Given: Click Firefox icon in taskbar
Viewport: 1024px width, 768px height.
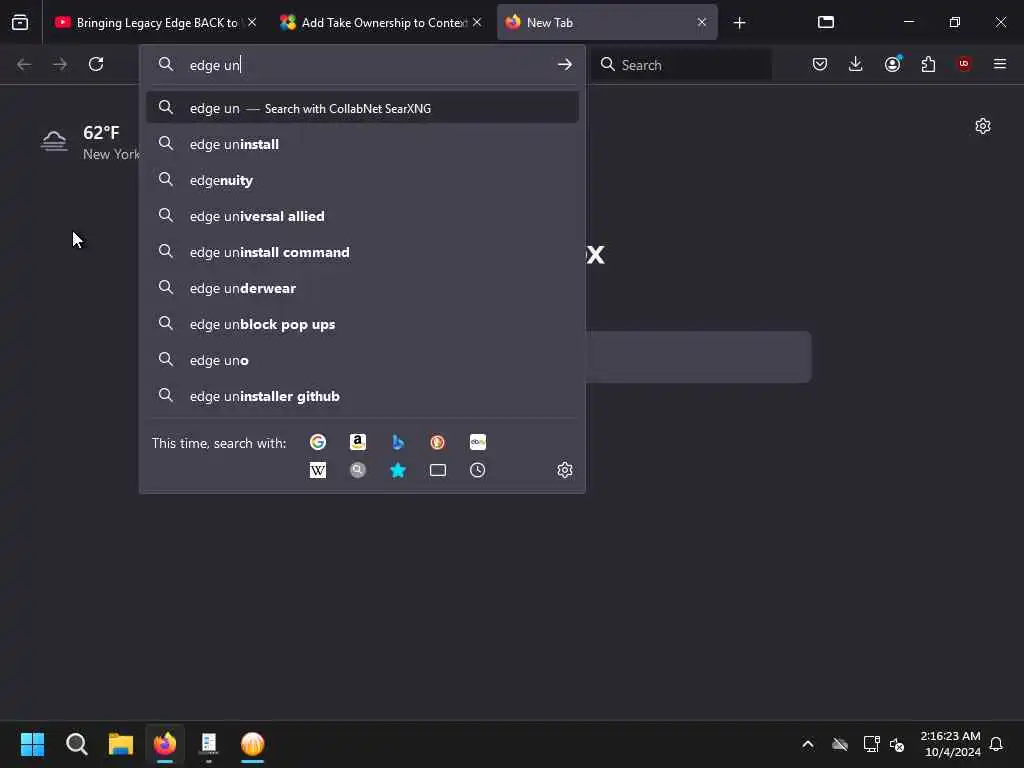Looking at the screenshot, I should pyautogui.click(x=165, y=744).
